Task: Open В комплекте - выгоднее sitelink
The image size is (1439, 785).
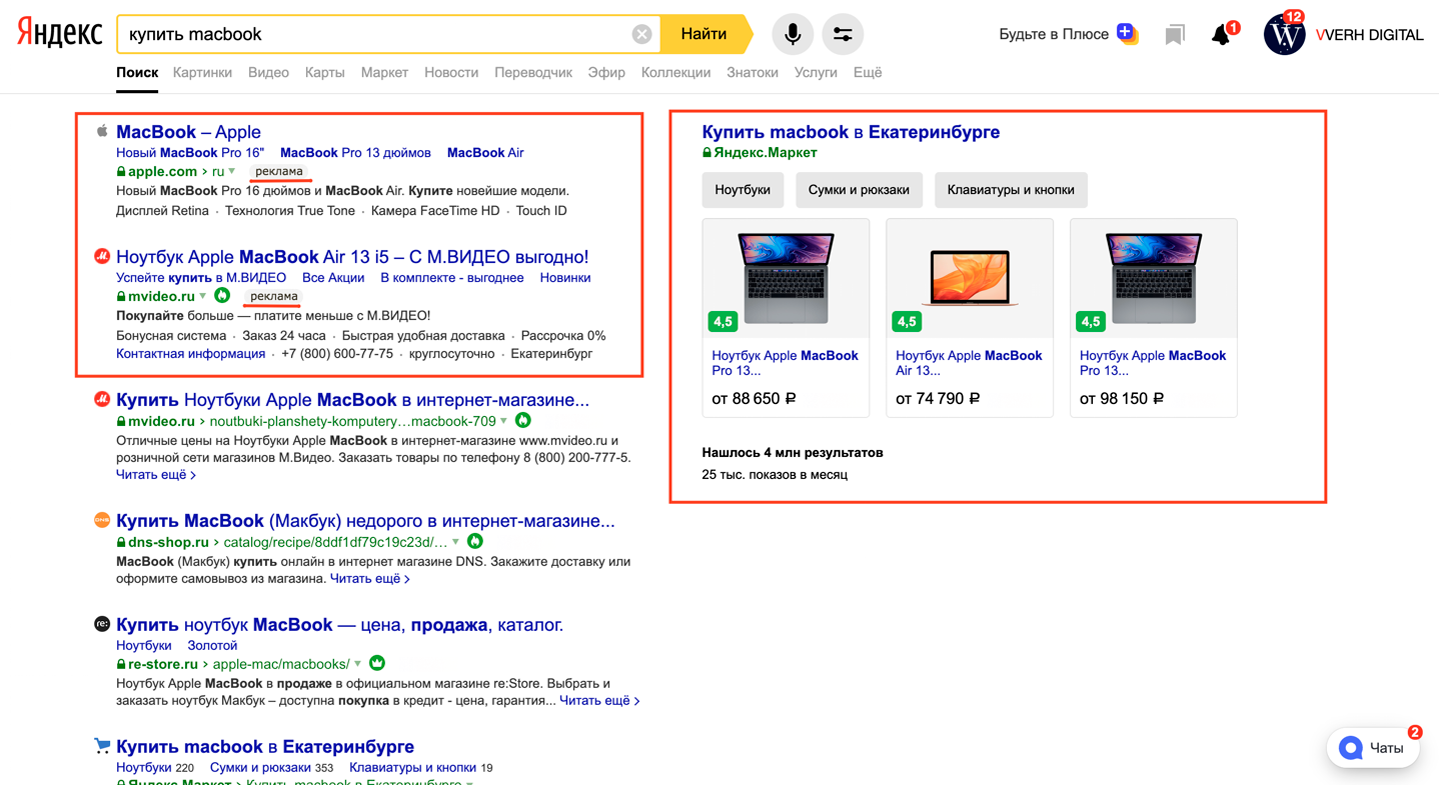Action: [x=452, y=278]
